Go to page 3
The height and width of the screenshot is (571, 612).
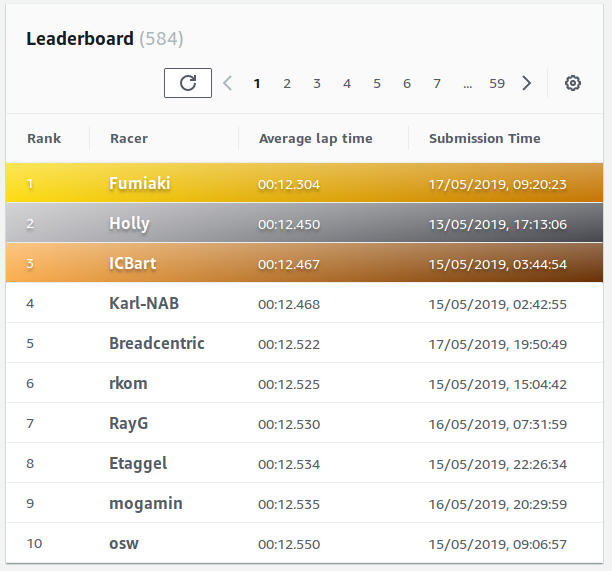tap(317, 84)
